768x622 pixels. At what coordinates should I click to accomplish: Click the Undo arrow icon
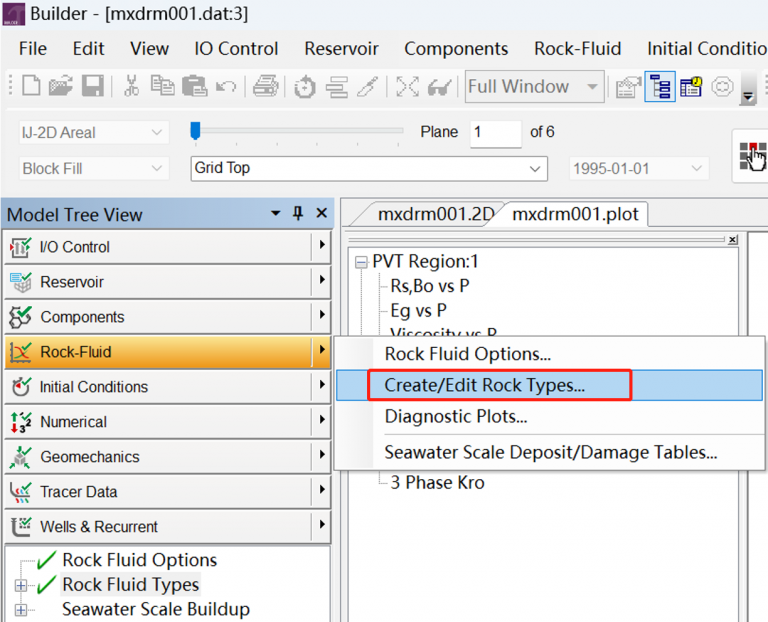[x=225, y=87]
